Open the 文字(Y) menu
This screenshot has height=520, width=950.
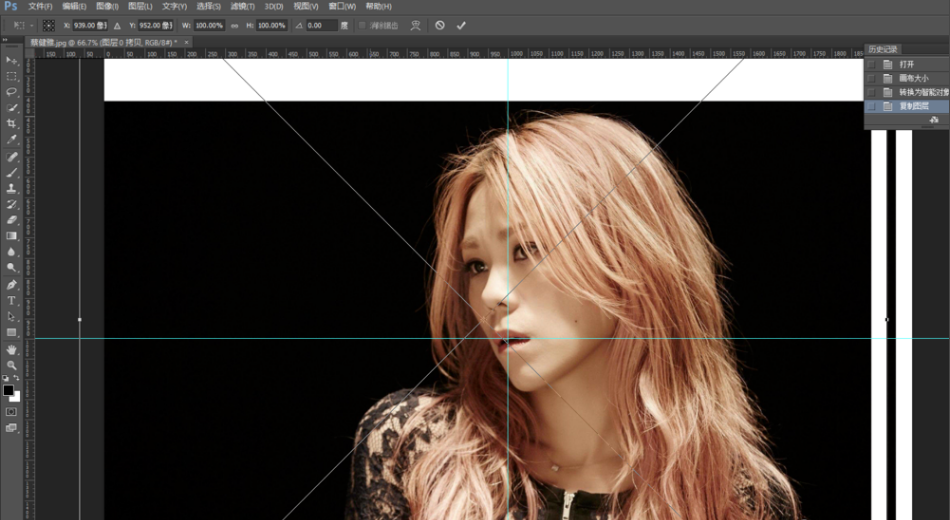click(174, 6)
